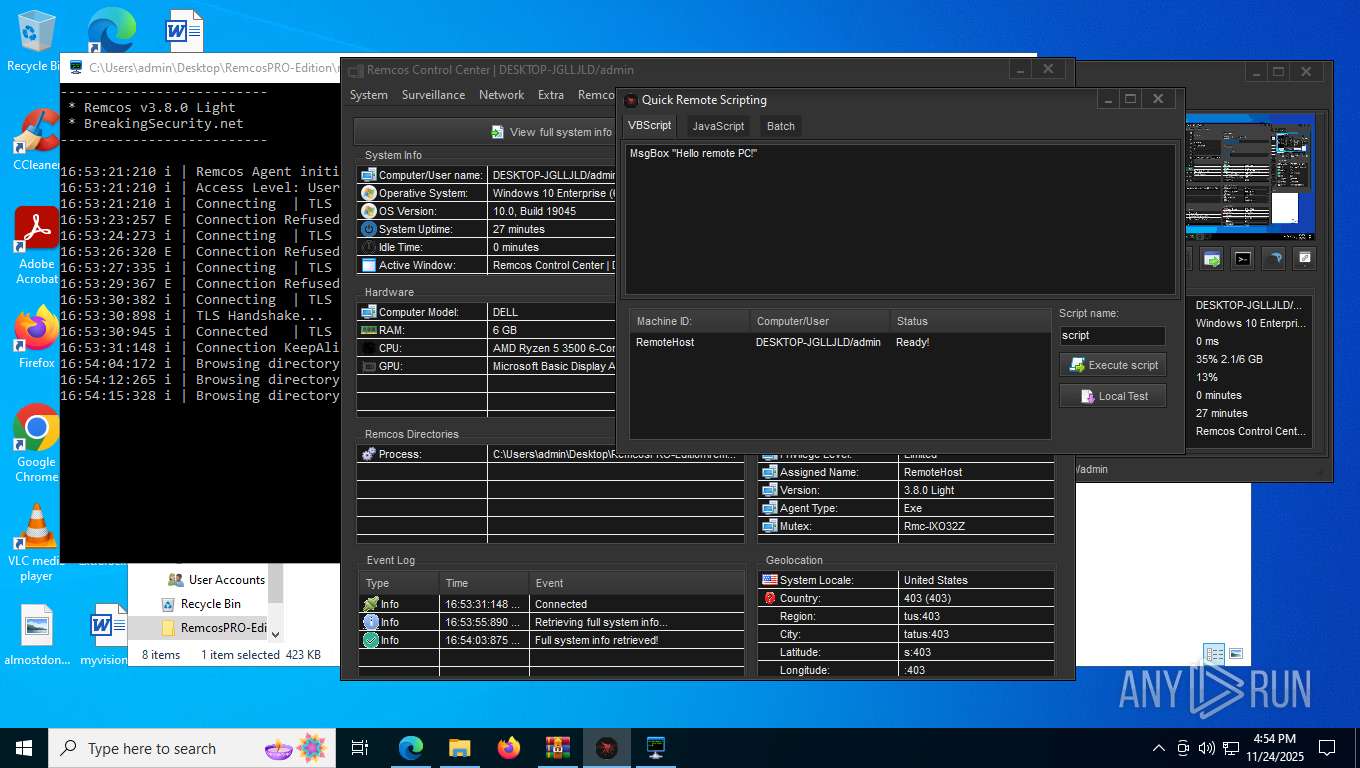This screenshot has width=1360, height=768.
Task: Select Recycle Bin in Explorer tree
Action: (201, 604)
